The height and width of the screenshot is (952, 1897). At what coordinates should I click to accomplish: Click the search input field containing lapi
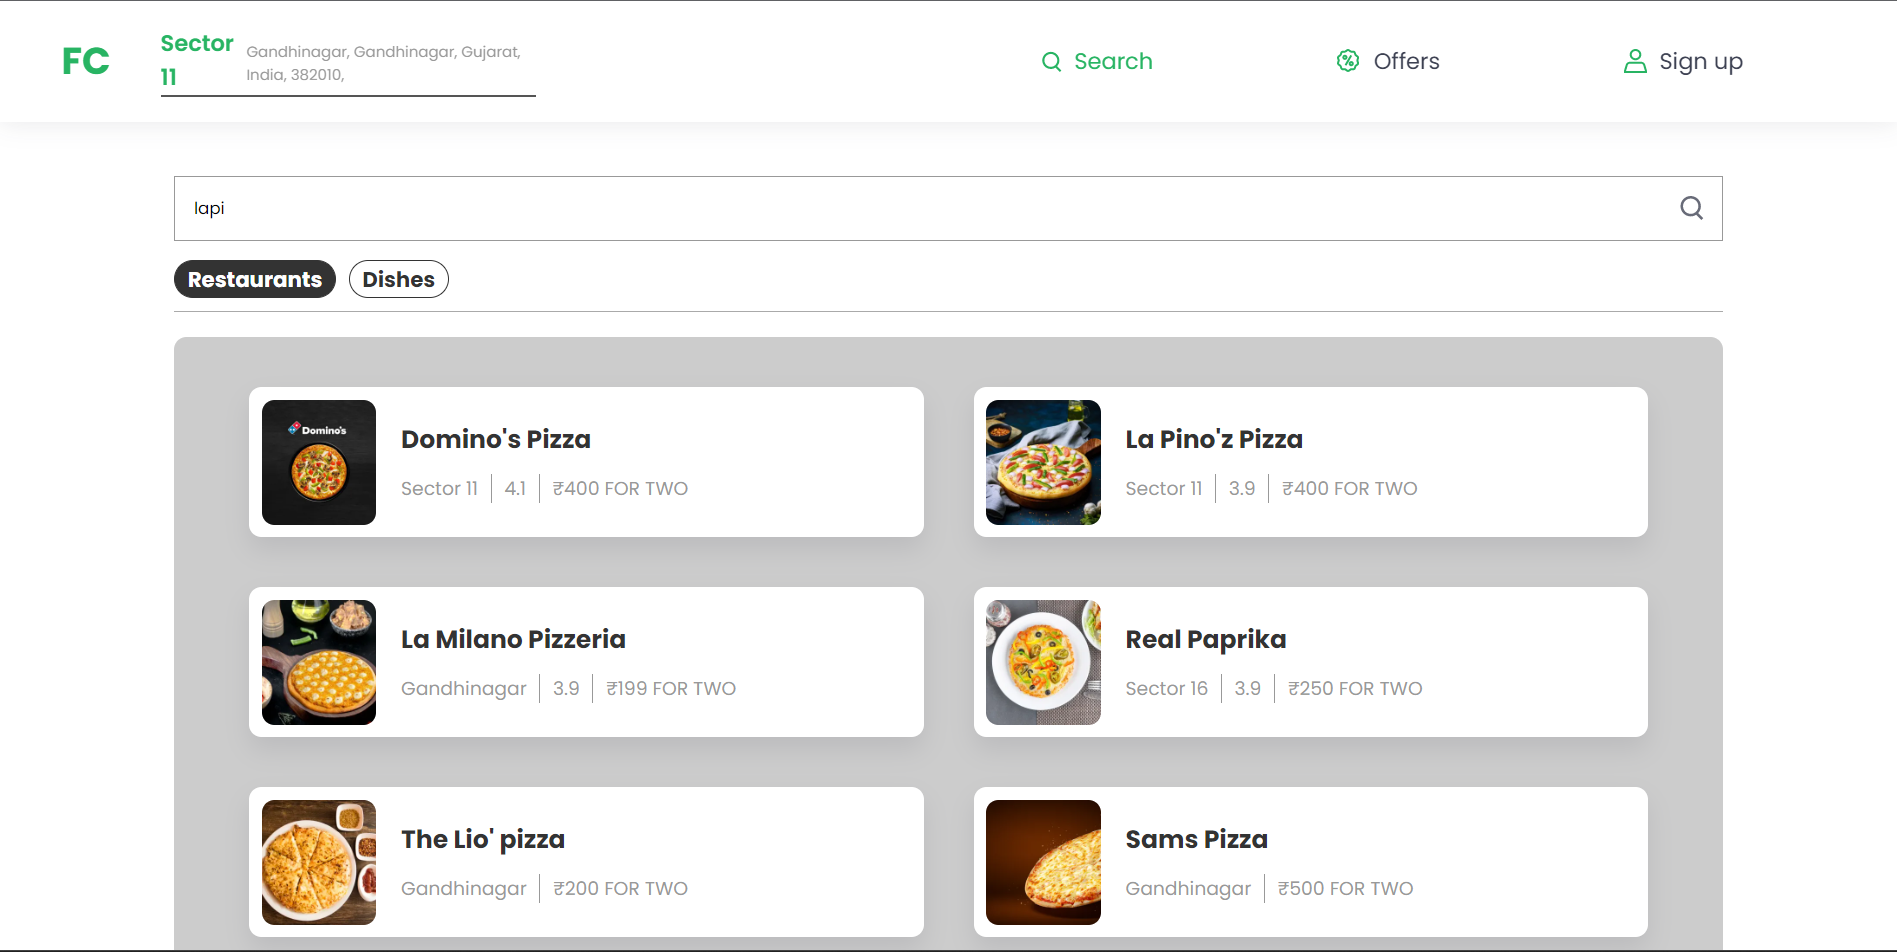pyautogui.click(x=948, y=208)
